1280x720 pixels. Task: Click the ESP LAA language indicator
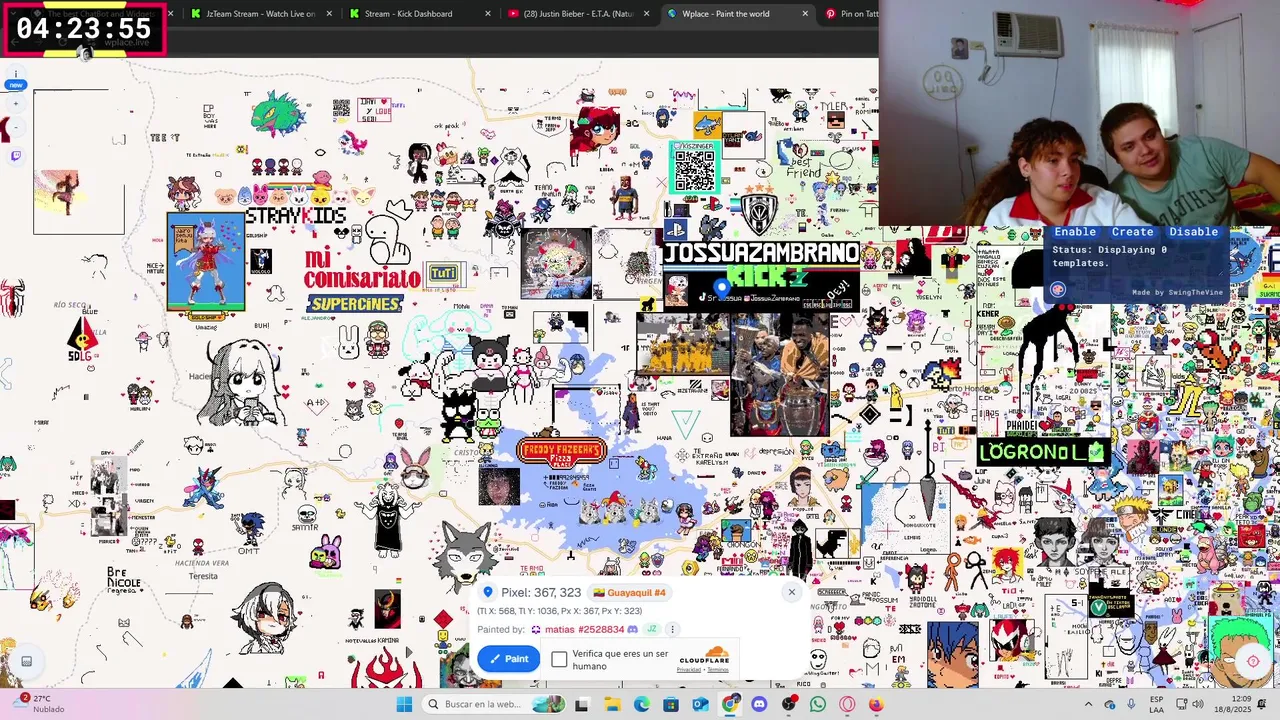1157,704
